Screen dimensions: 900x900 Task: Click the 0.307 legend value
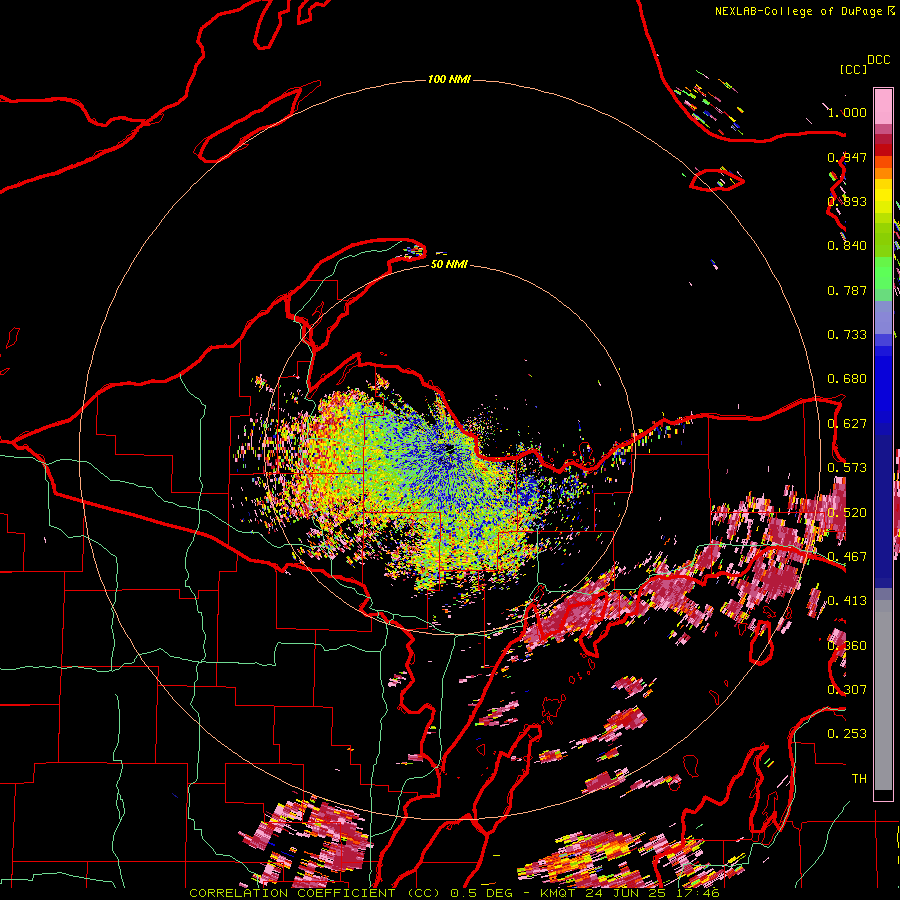847,689
